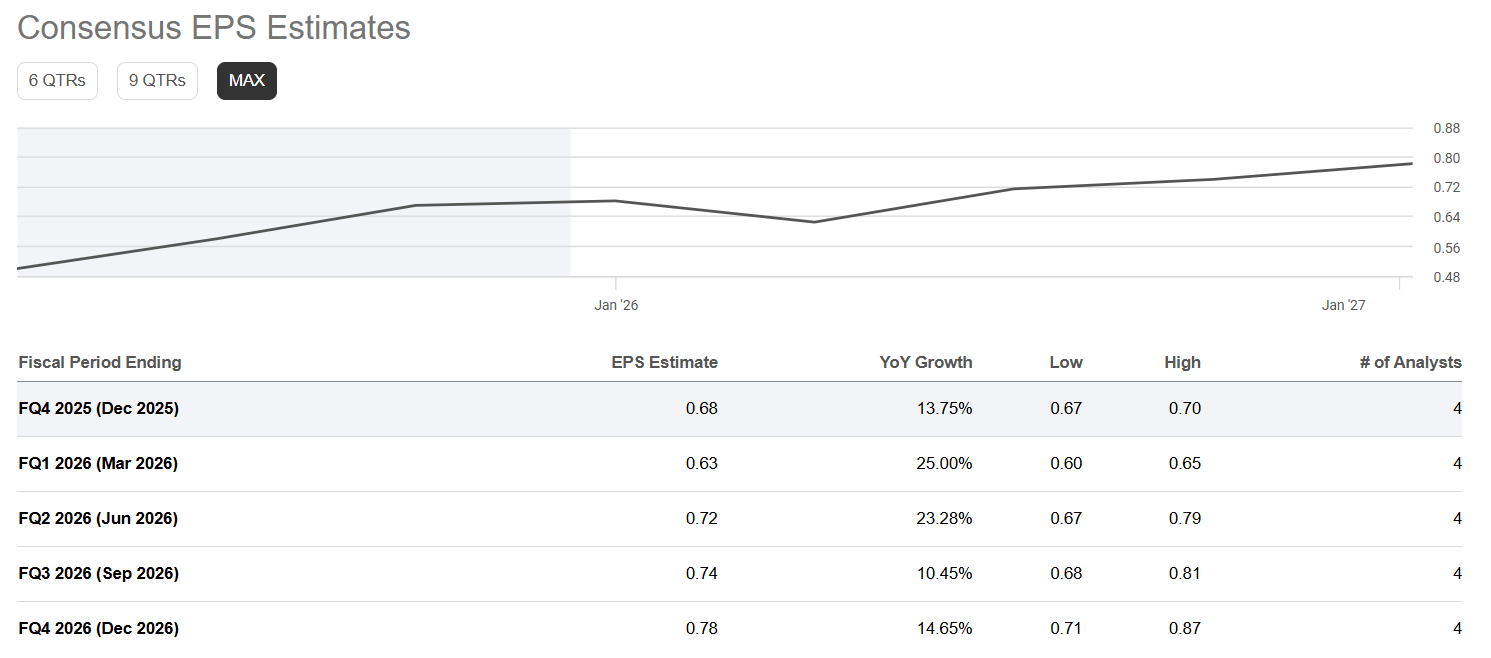The image size is (1491, 658).
Task: Click the 25.00% YoY growth value
Action: coord(944,463)
